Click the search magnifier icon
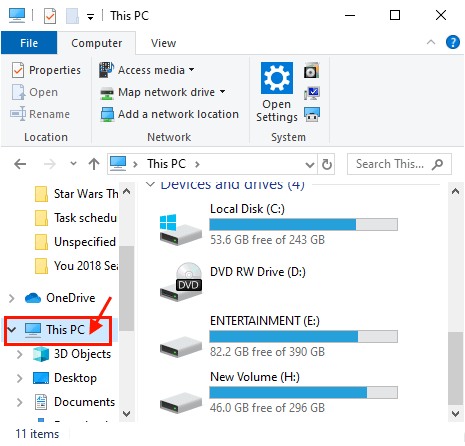 tap(437, 164)
